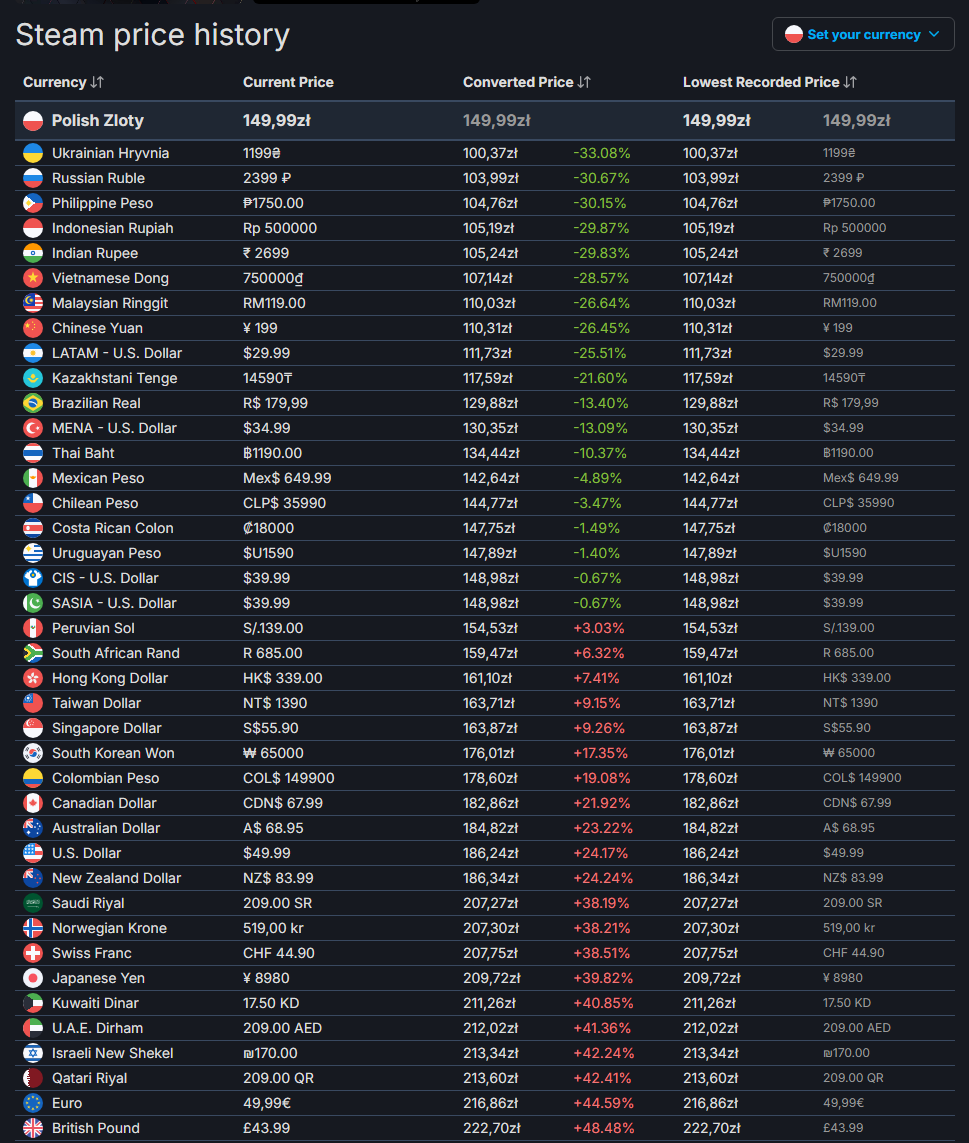Click the Saudi Riyal currency name

tap(88, 903)
